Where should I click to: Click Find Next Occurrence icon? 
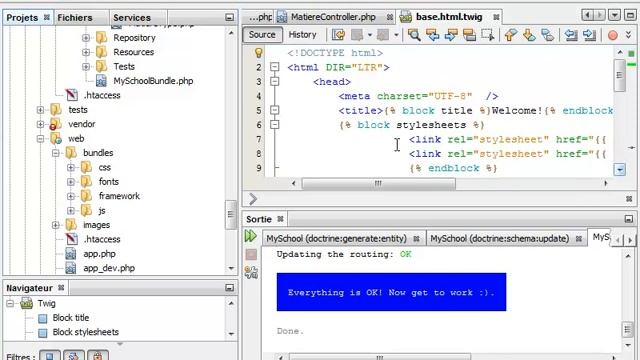click(x=451, y=35)
